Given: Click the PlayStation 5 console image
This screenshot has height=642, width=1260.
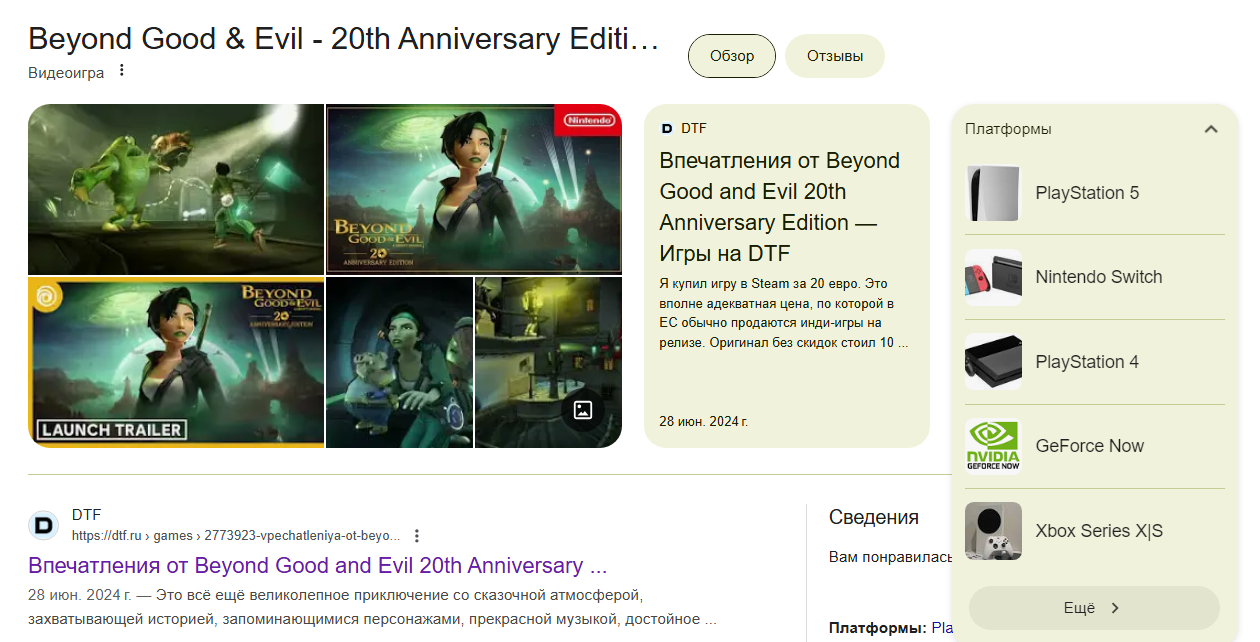Looking at the screenshot, I should (x=993, y=193).
